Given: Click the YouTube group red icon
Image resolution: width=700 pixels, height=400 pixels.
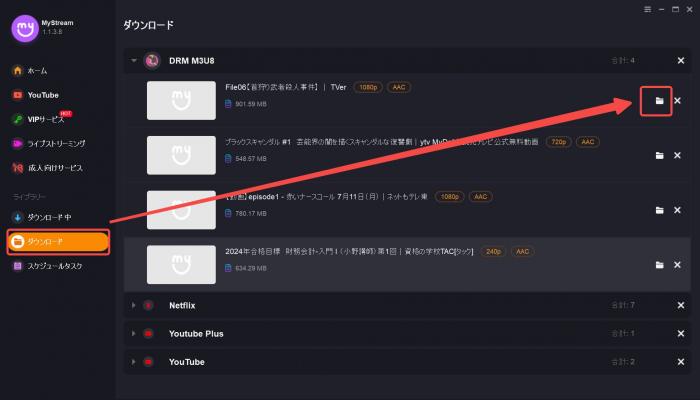Looking at the screenshot, I should coord(148,362).
